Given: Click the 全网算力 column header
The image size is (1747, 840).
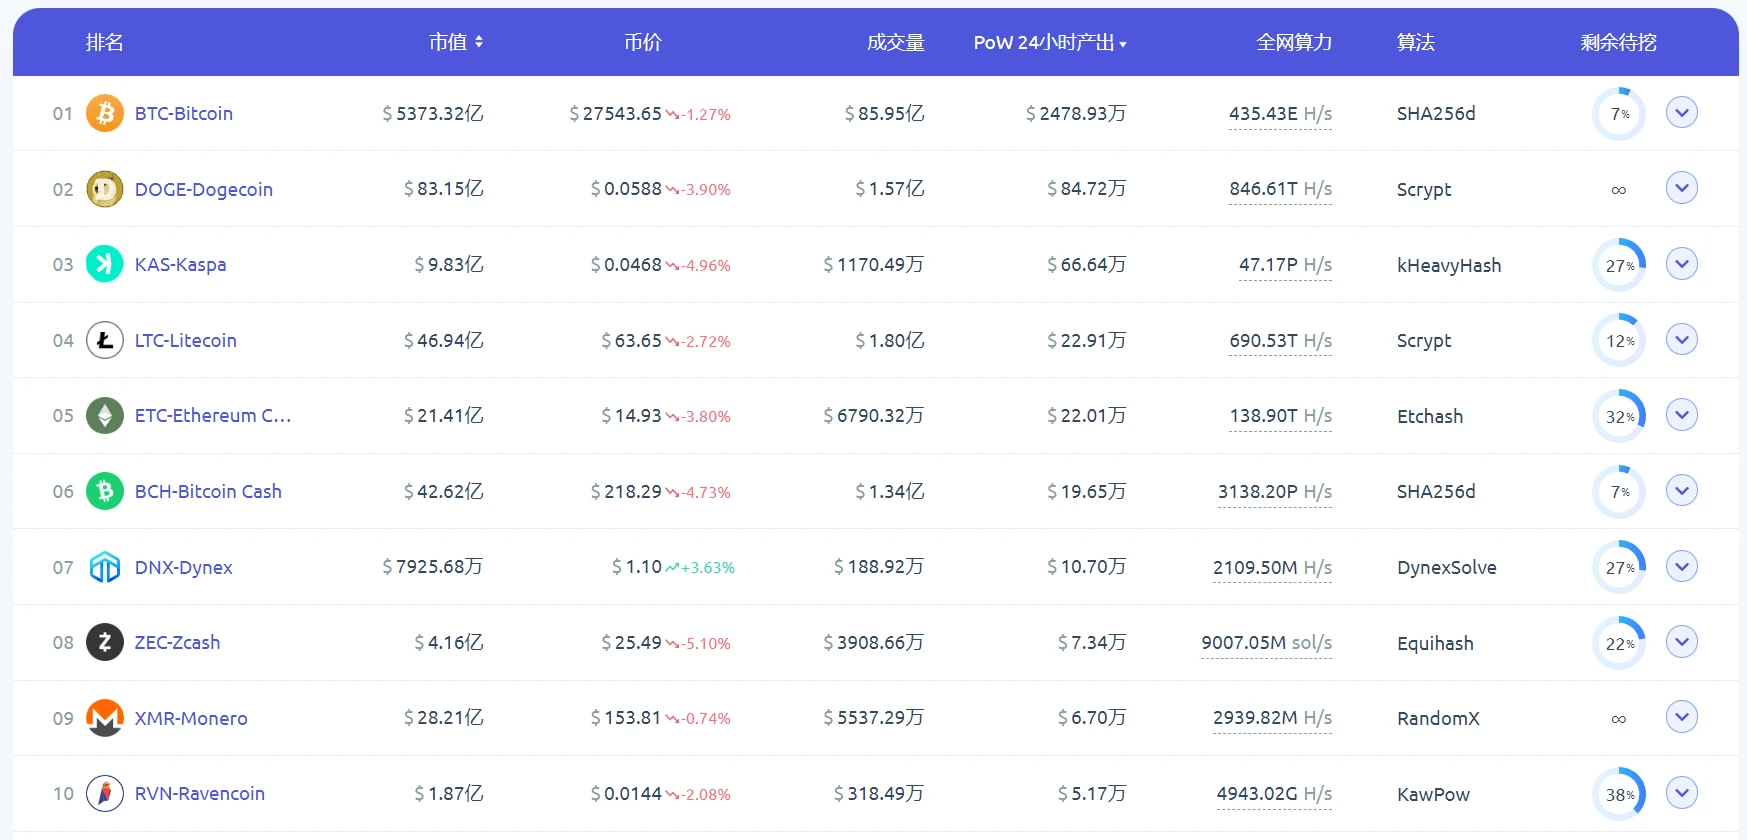Looking at the screenshot, I should (1294, 42).
